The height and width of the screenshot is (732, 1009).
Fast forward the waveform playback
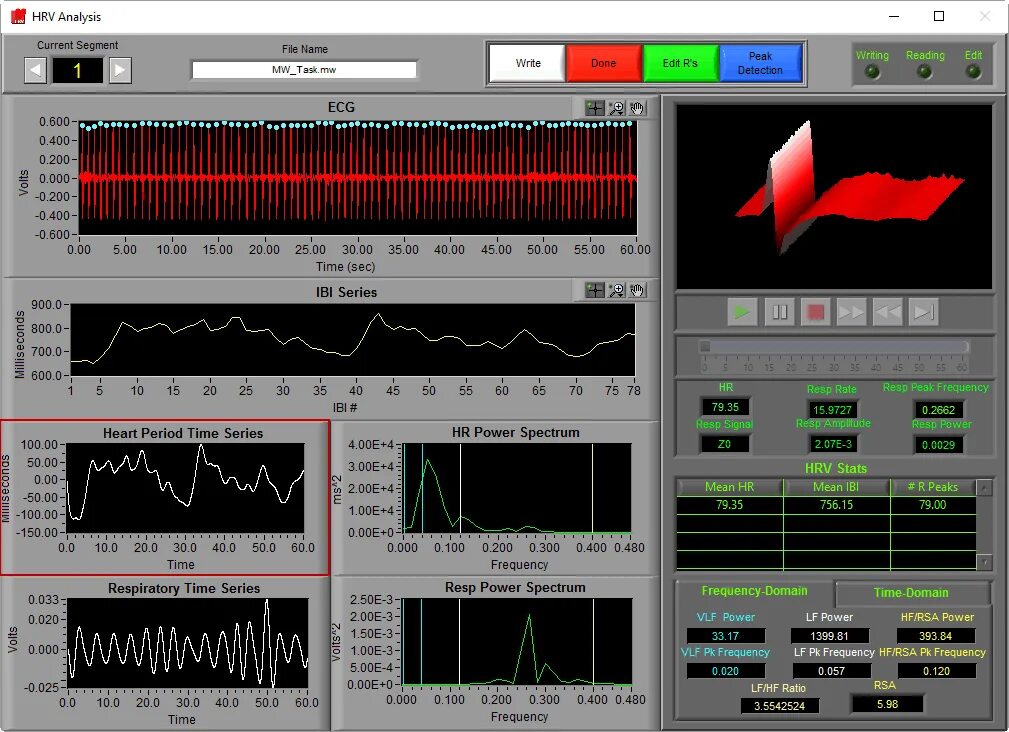851,312
